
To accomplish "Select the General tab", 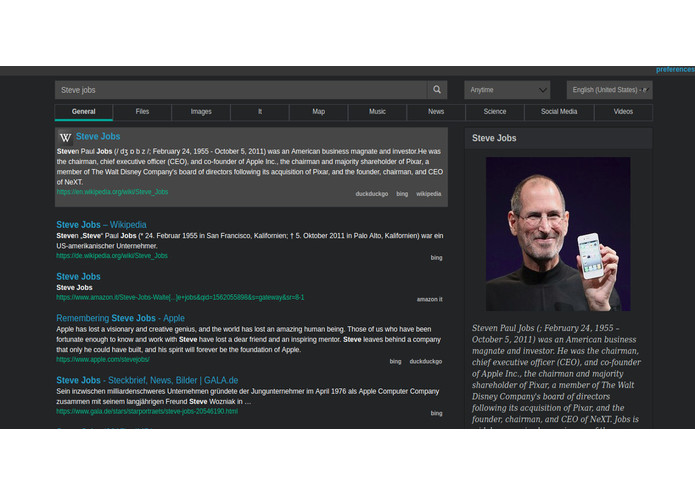I will 84,112.
